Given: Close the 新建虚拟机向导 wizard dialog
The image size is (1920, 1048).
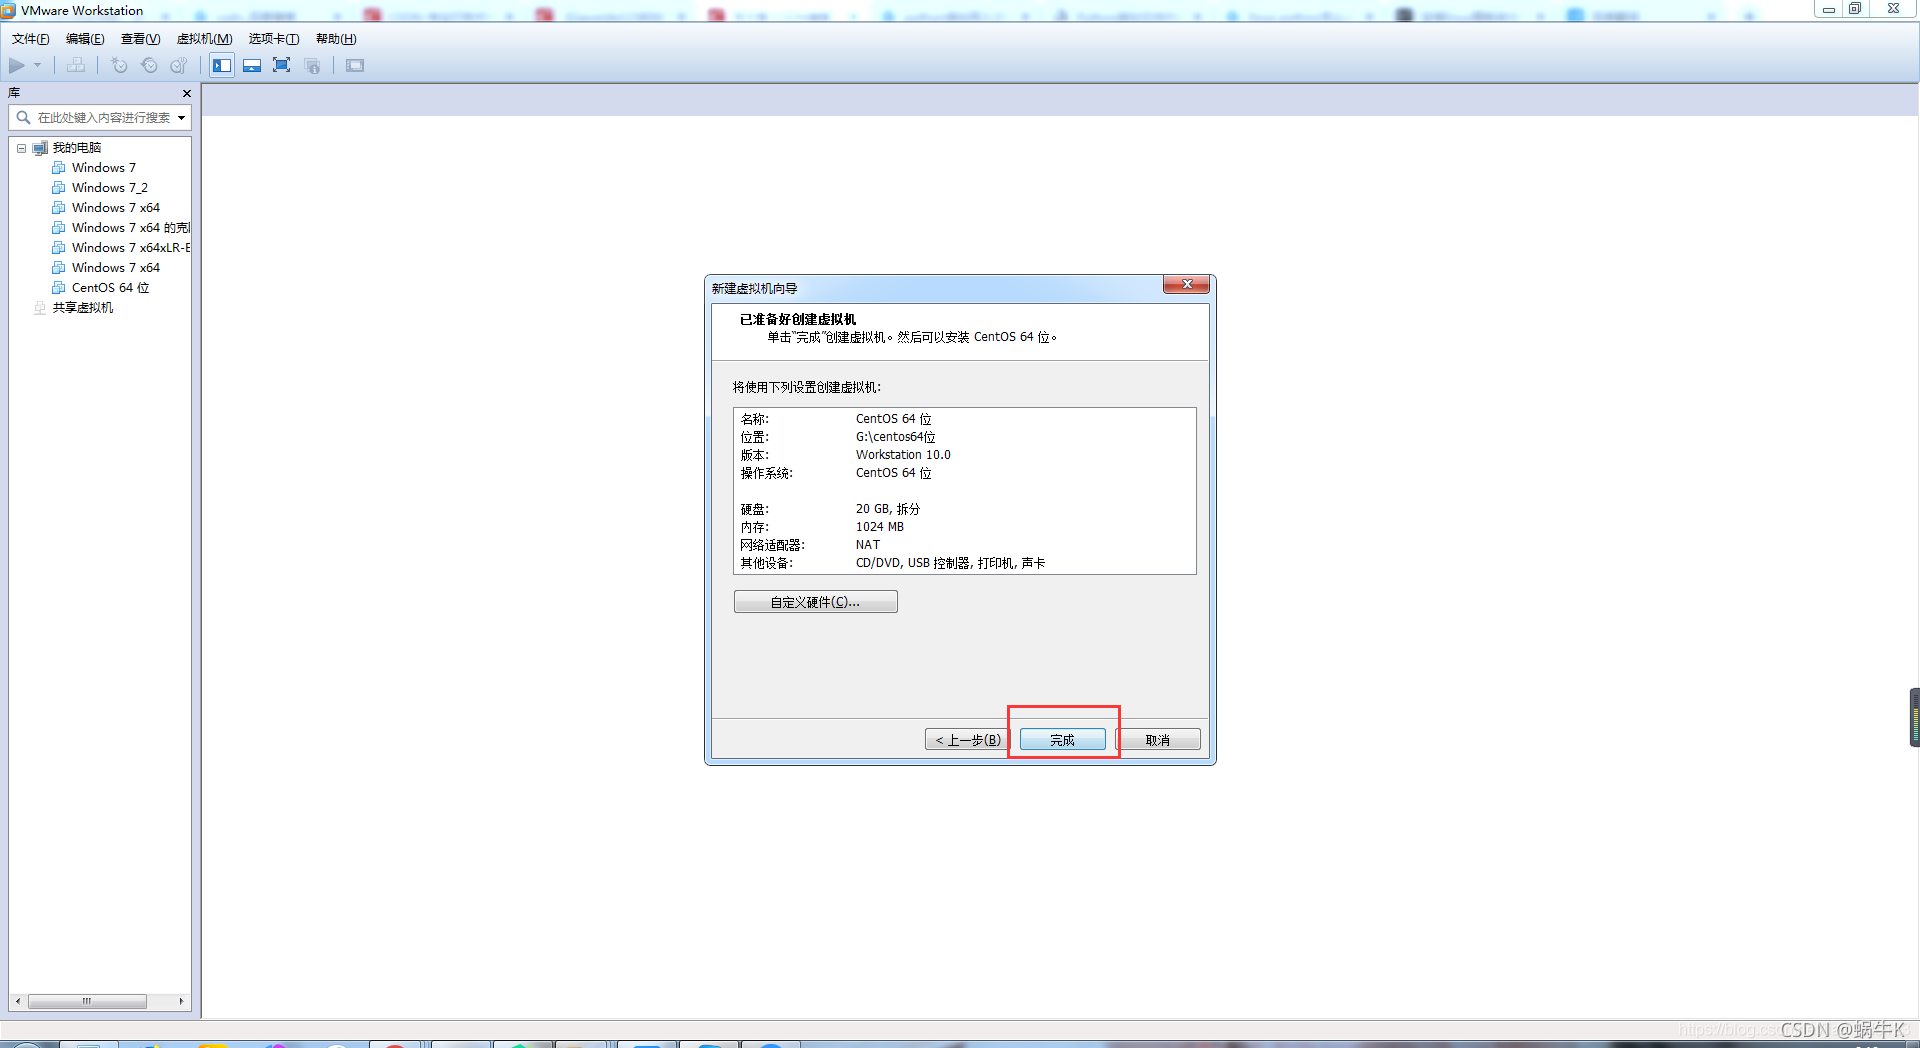Looking at the screenshot, I should [x=1186, y=285].
